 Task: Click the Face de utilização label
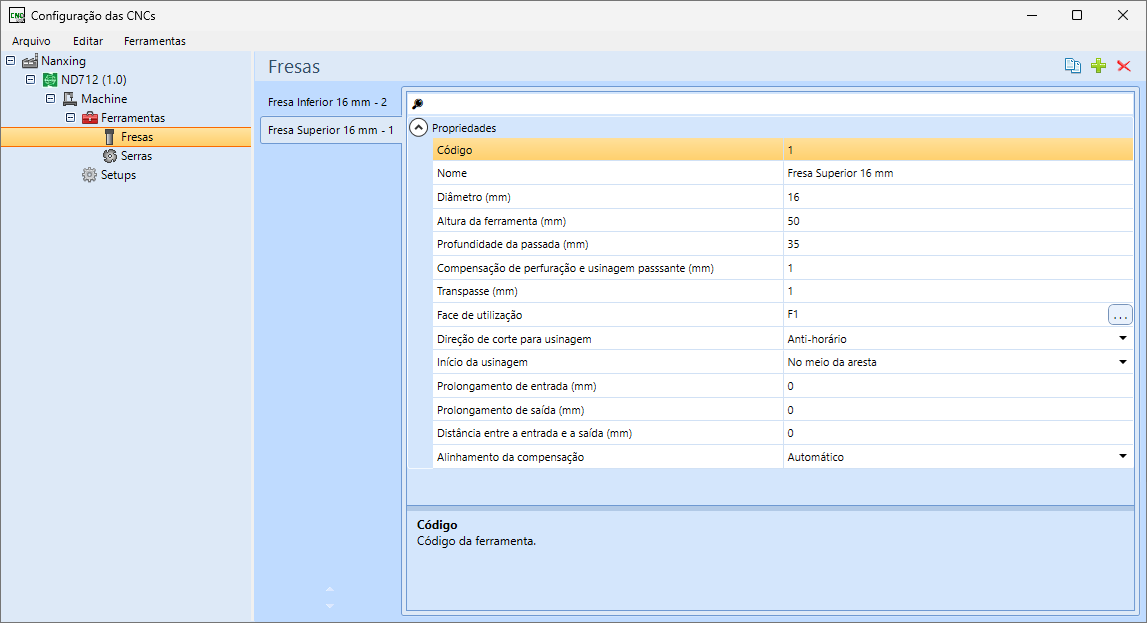point(479,315)
